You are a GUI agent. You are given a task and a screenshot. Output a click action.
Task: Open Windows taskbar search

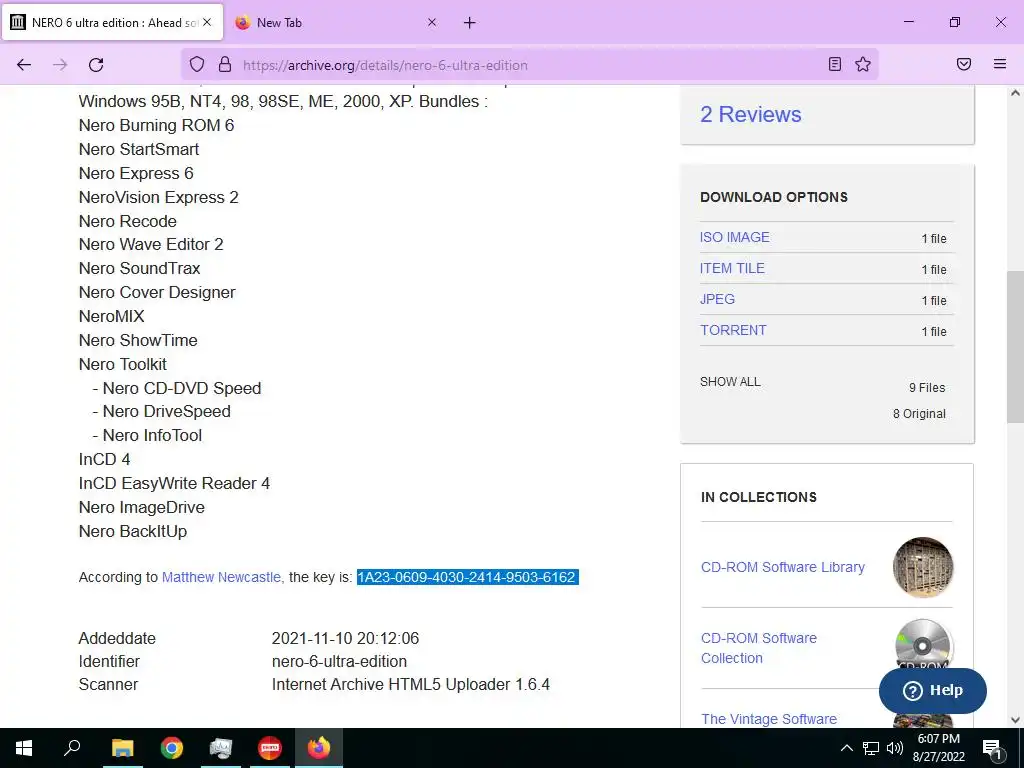72,748
